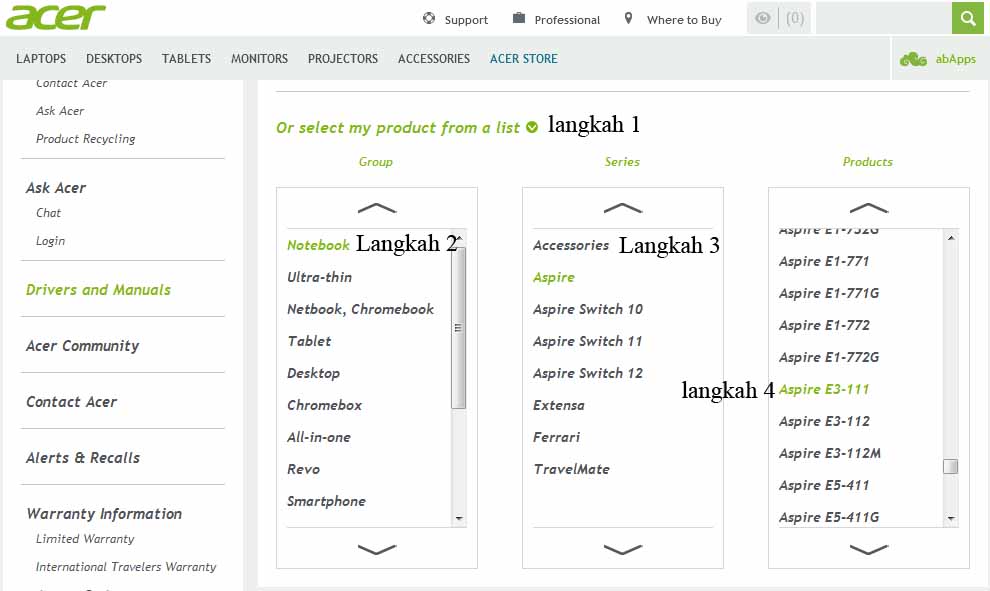This screenshot has height=591, width=990.
Task: Select Aspire E3-112 from Products list
Action: coord(824,421)
